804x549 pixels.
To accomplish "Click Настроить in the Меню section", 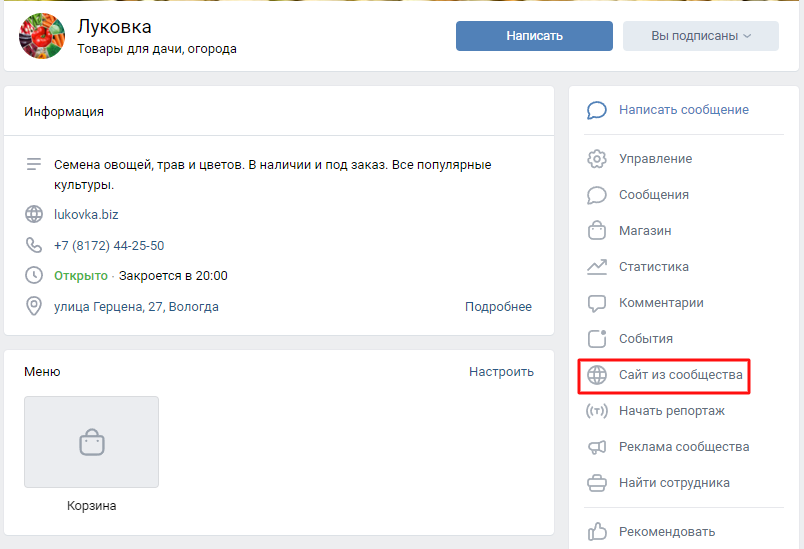I will [x=501, y=372].
